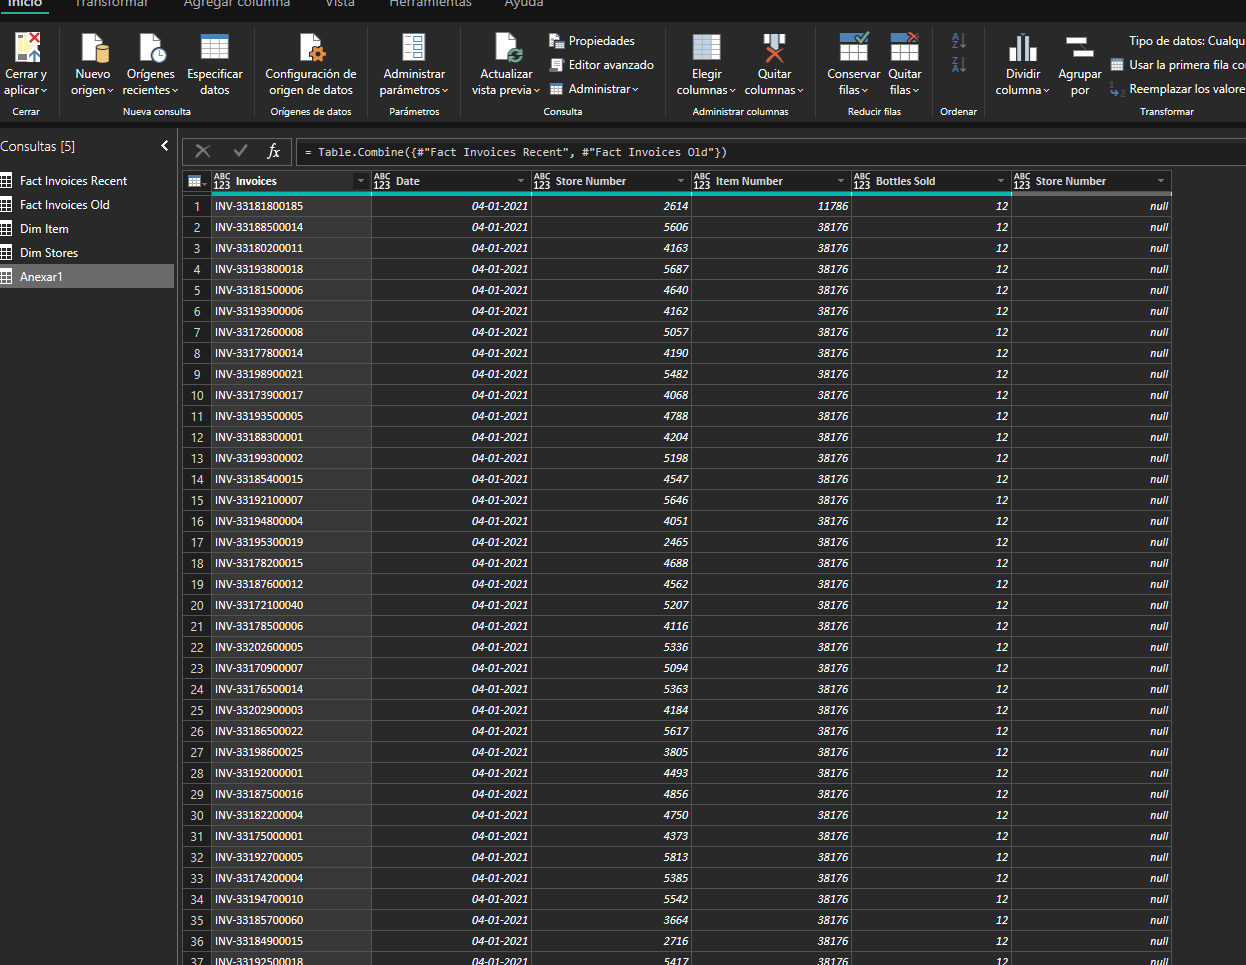Screen dimensions: 1246x965
Task: Switch to the Agregar columna tab
Action: point(236,4)
